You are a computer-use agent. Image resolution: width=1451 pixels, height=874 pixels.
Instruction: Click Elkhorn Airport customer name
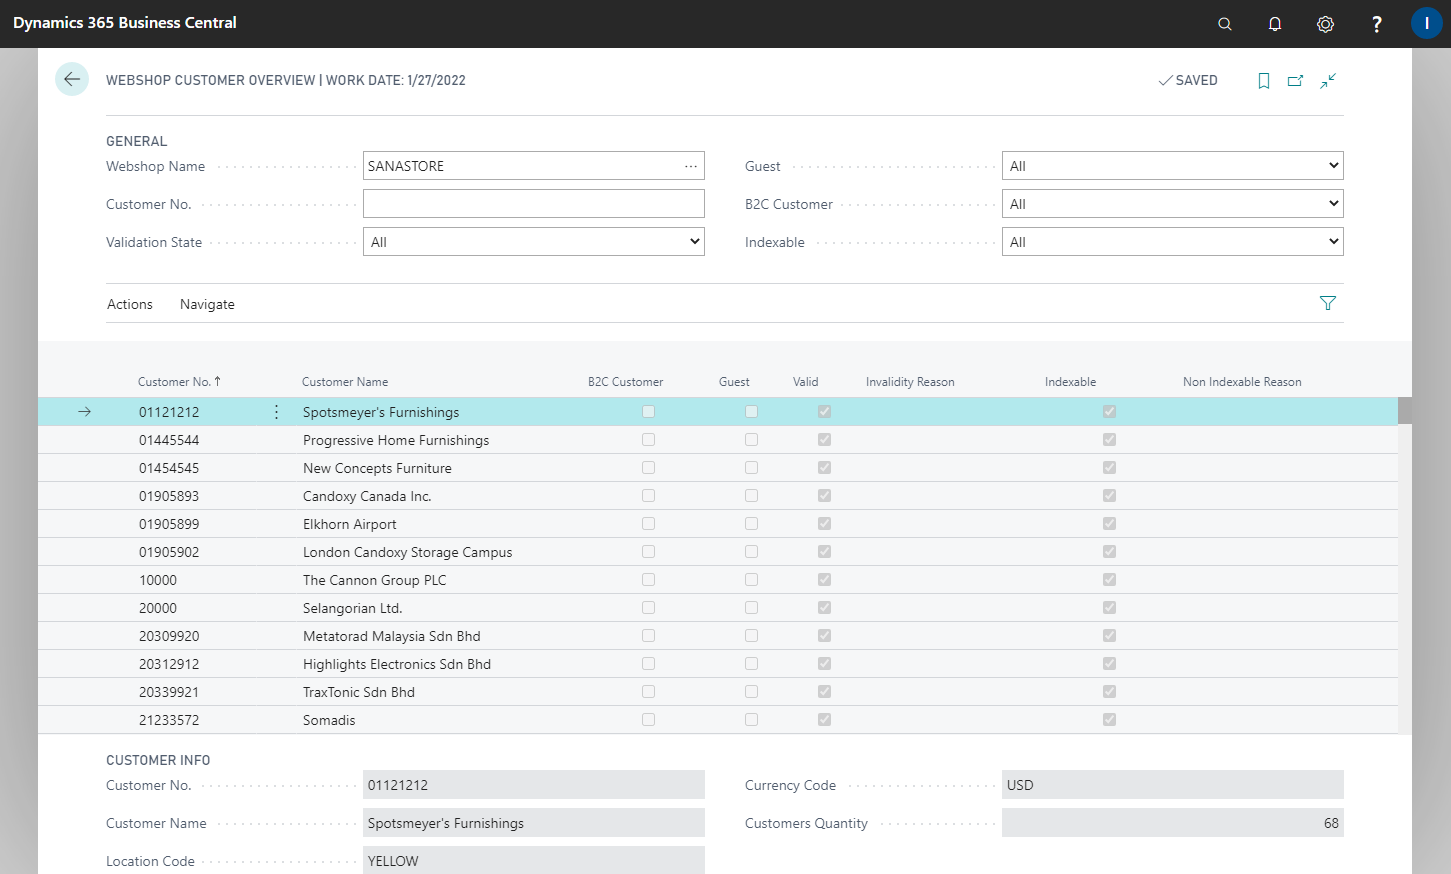[x=350, y=524]
